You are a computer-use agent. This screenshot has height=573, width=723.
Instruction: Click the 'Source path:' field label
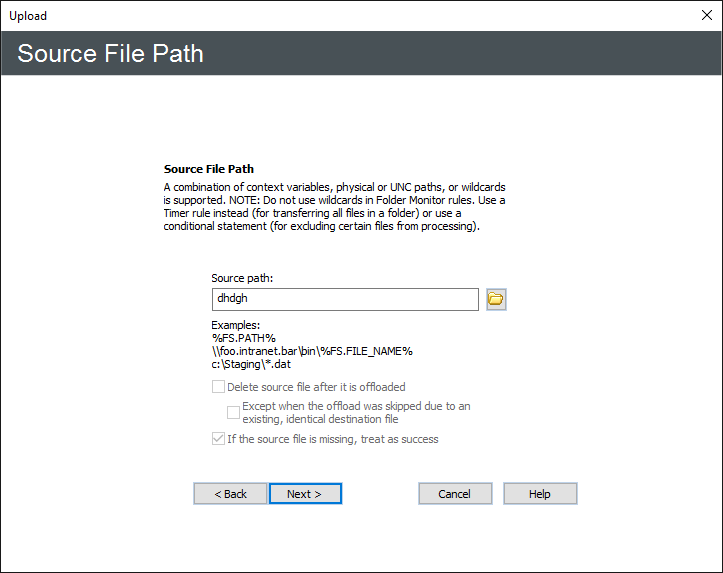click(x=242, y=278)
